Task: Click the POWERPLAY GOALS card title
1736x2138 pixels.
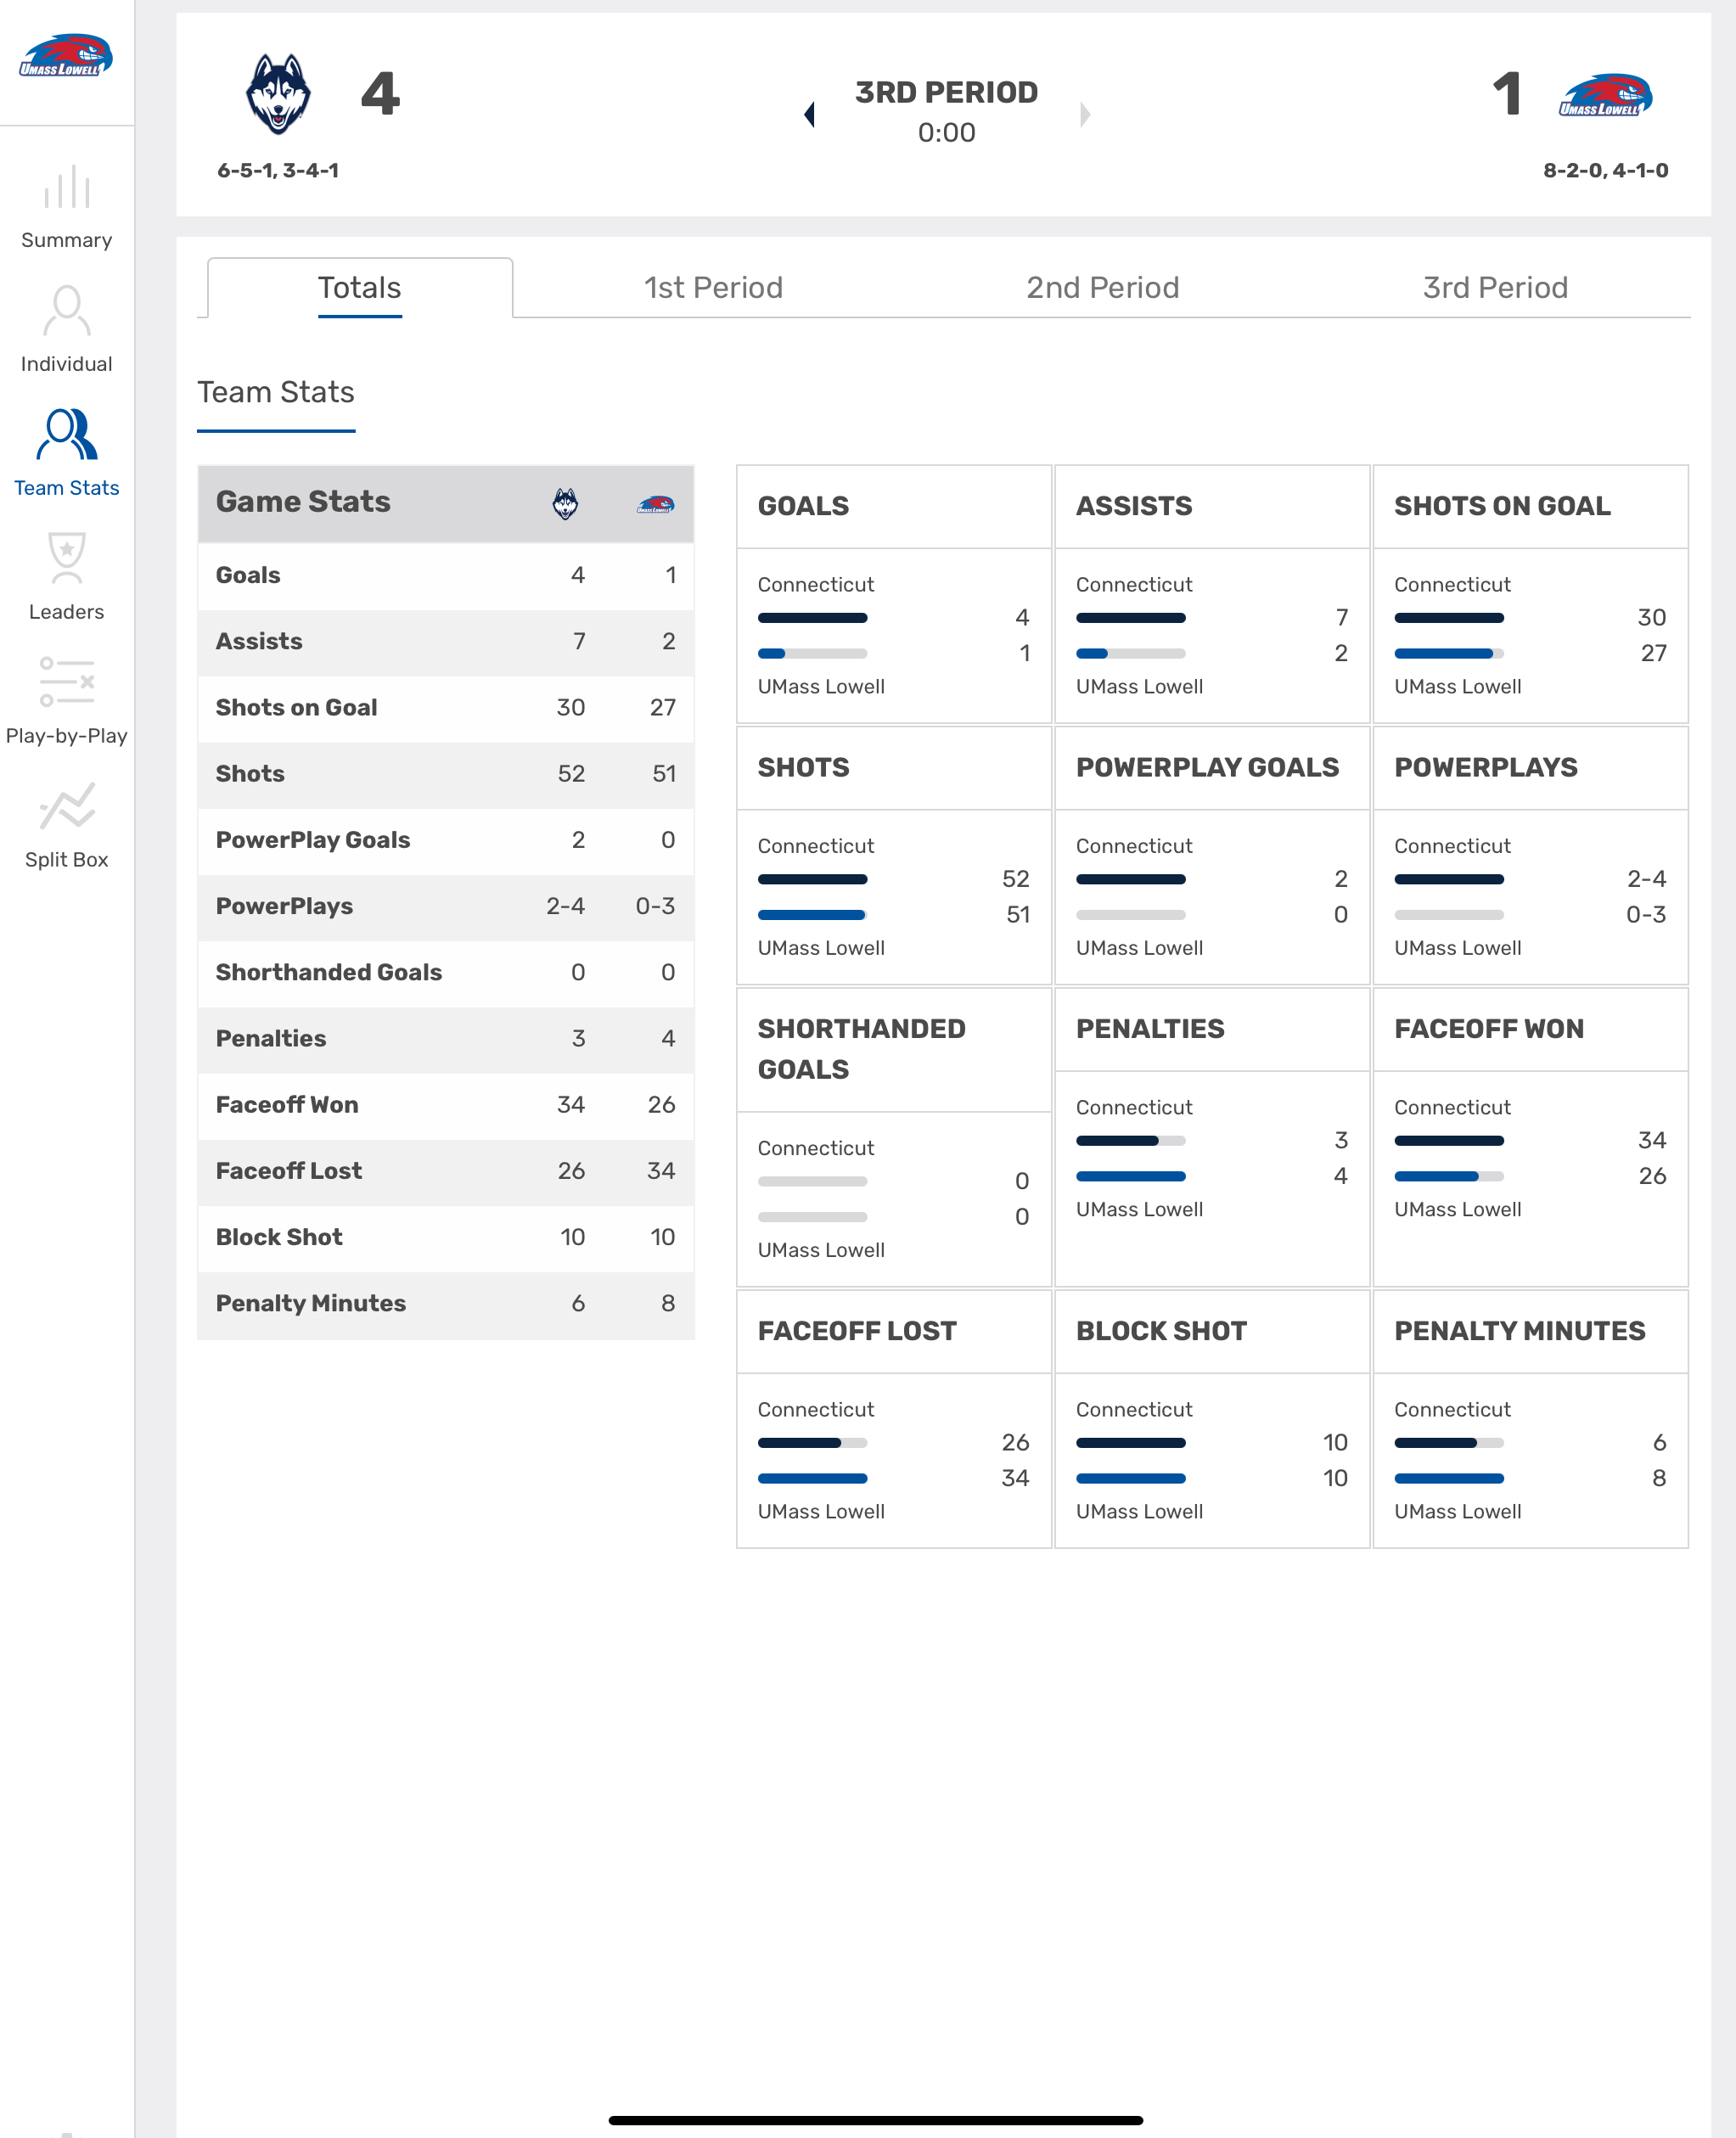Action: coord(1207,768)
